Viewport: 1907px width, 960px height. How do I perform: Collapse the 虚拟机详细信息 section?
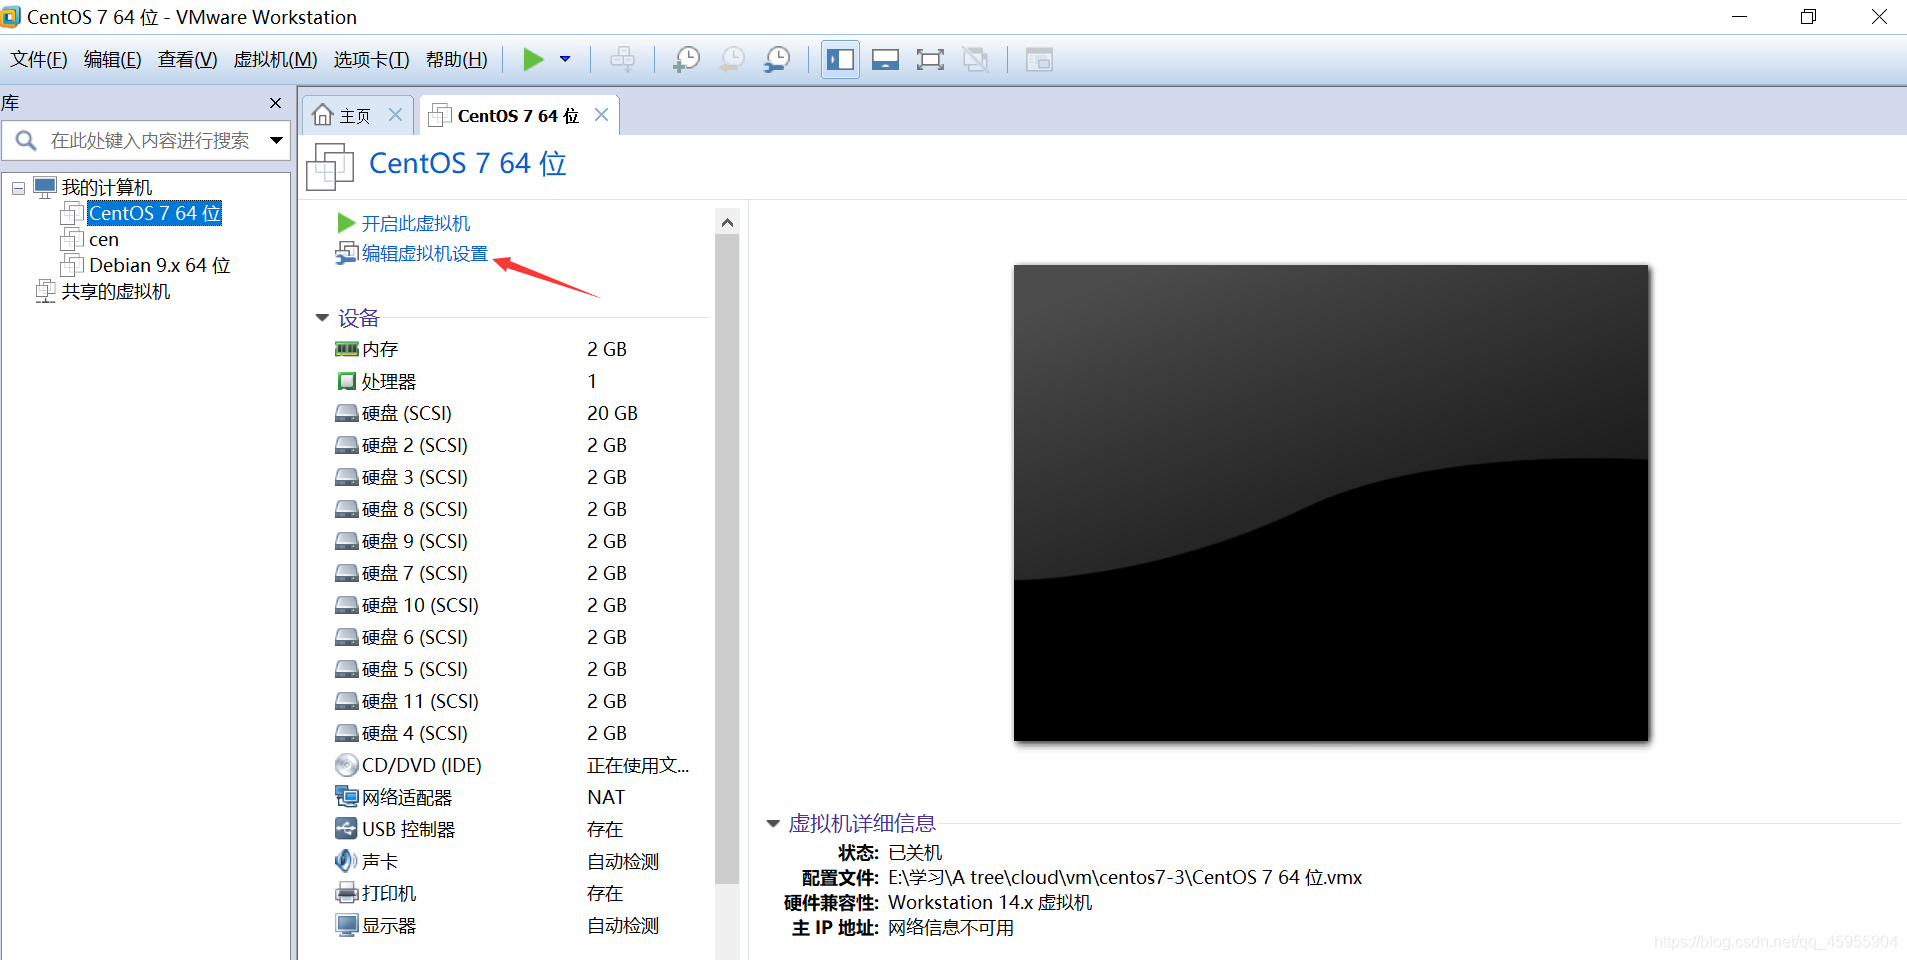click(773, 824)
